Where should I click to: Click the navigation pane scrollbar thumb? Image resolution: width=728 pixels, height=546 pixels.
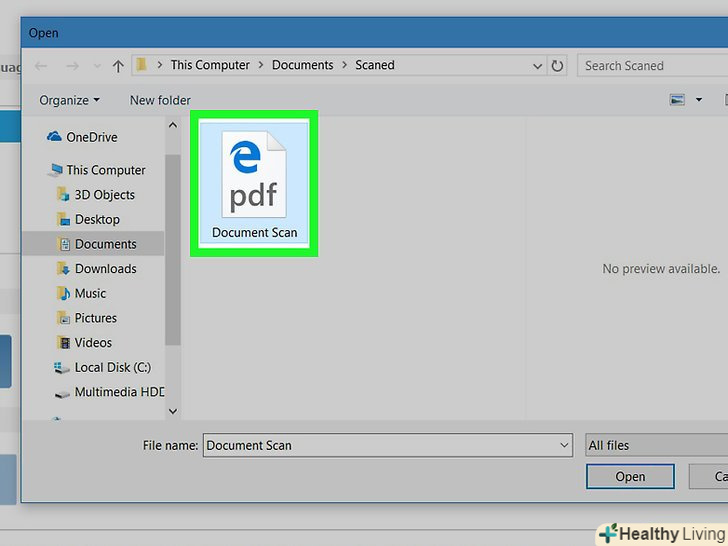tap(173, 250)
